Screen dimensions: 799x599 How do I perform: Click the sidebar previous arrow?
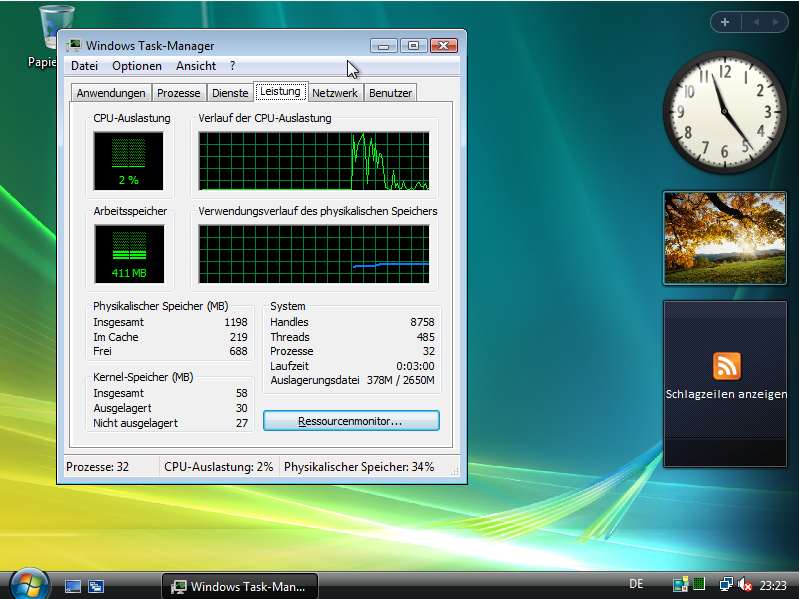coord(756,22)
